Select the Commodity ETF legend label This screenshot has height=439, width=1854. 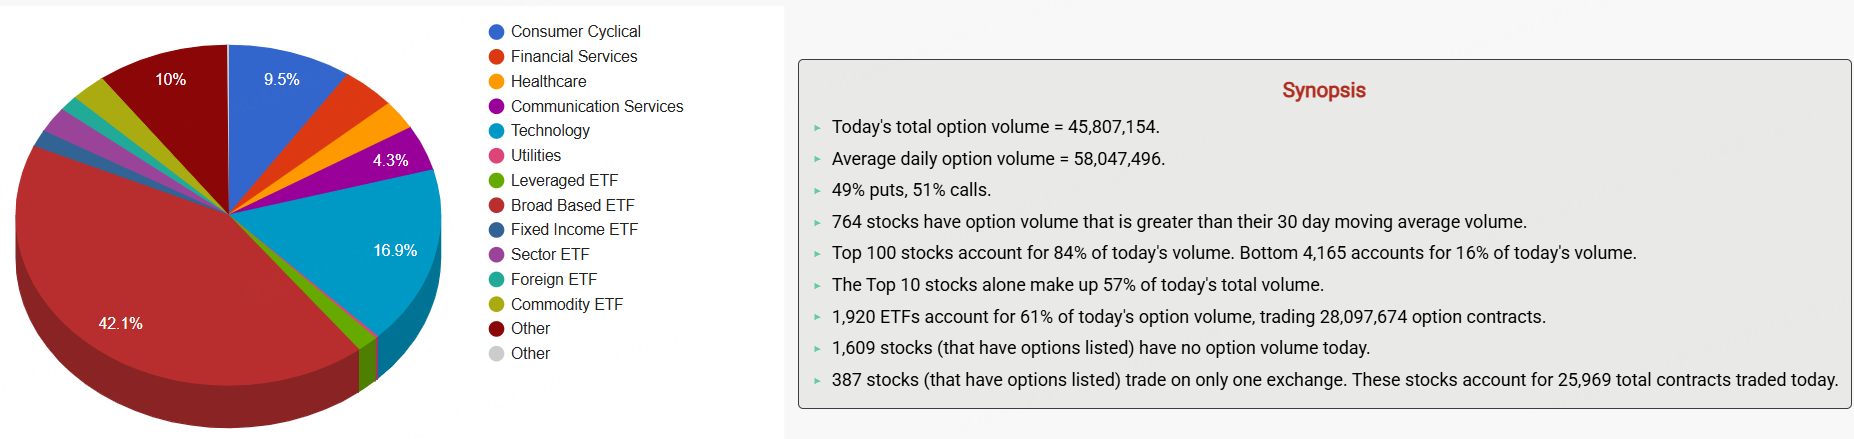point(566,304)
